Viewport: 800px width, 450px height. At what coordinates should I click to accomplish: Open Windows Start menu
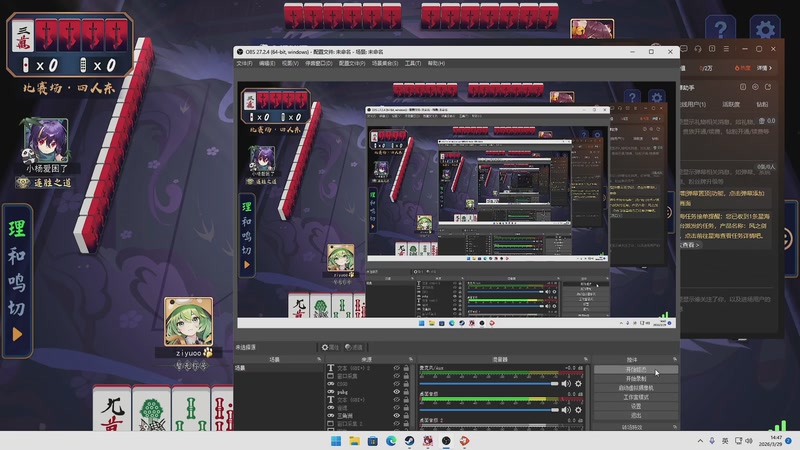[336, 441]
